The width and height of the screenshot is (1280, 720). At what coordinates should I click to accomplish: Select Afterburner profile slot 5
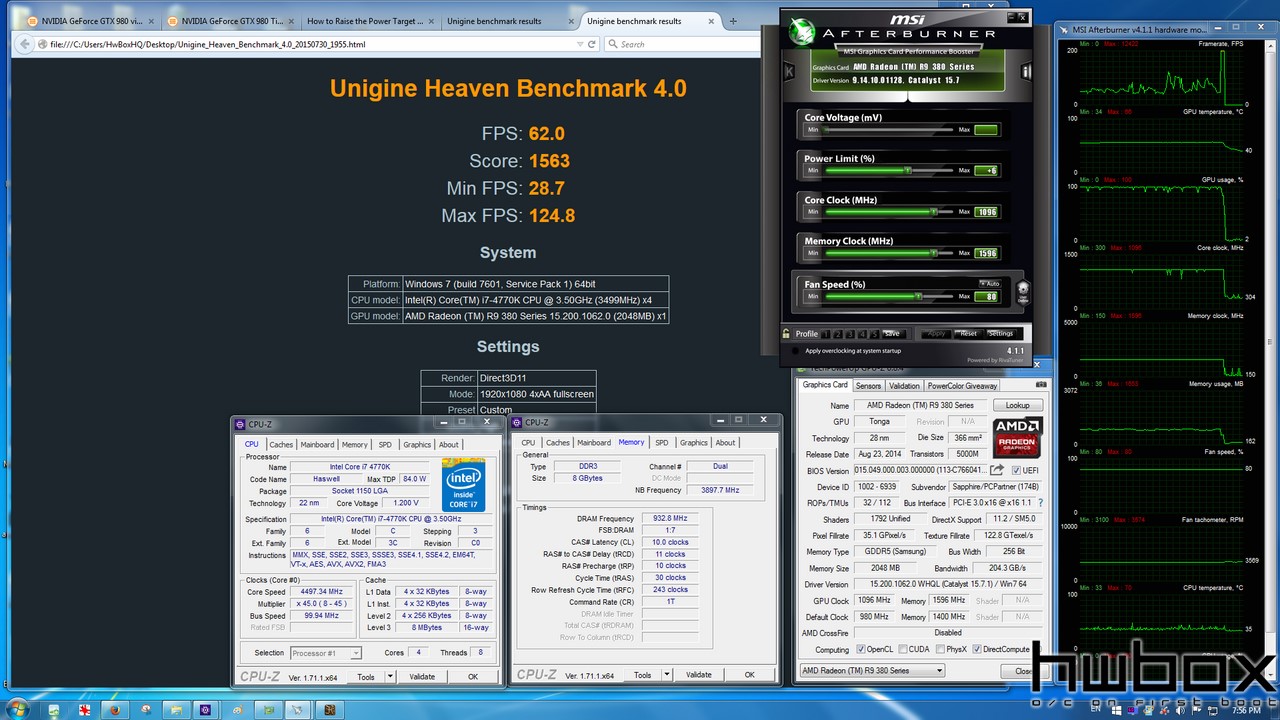coord(874,333)
